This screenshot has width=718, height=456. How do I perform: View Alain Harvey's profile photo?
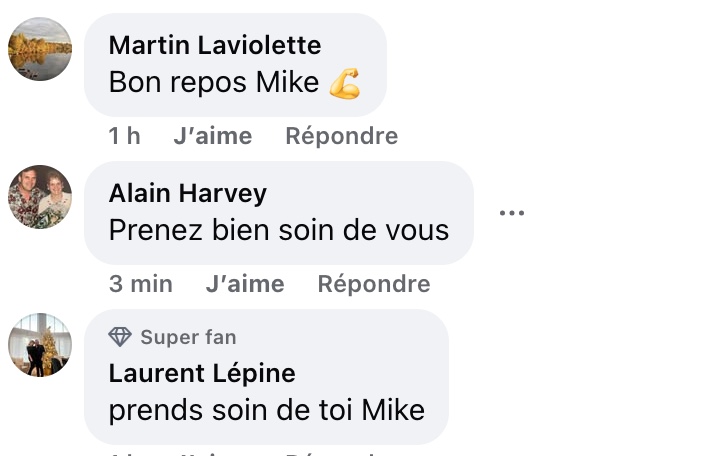pos(40,197)
